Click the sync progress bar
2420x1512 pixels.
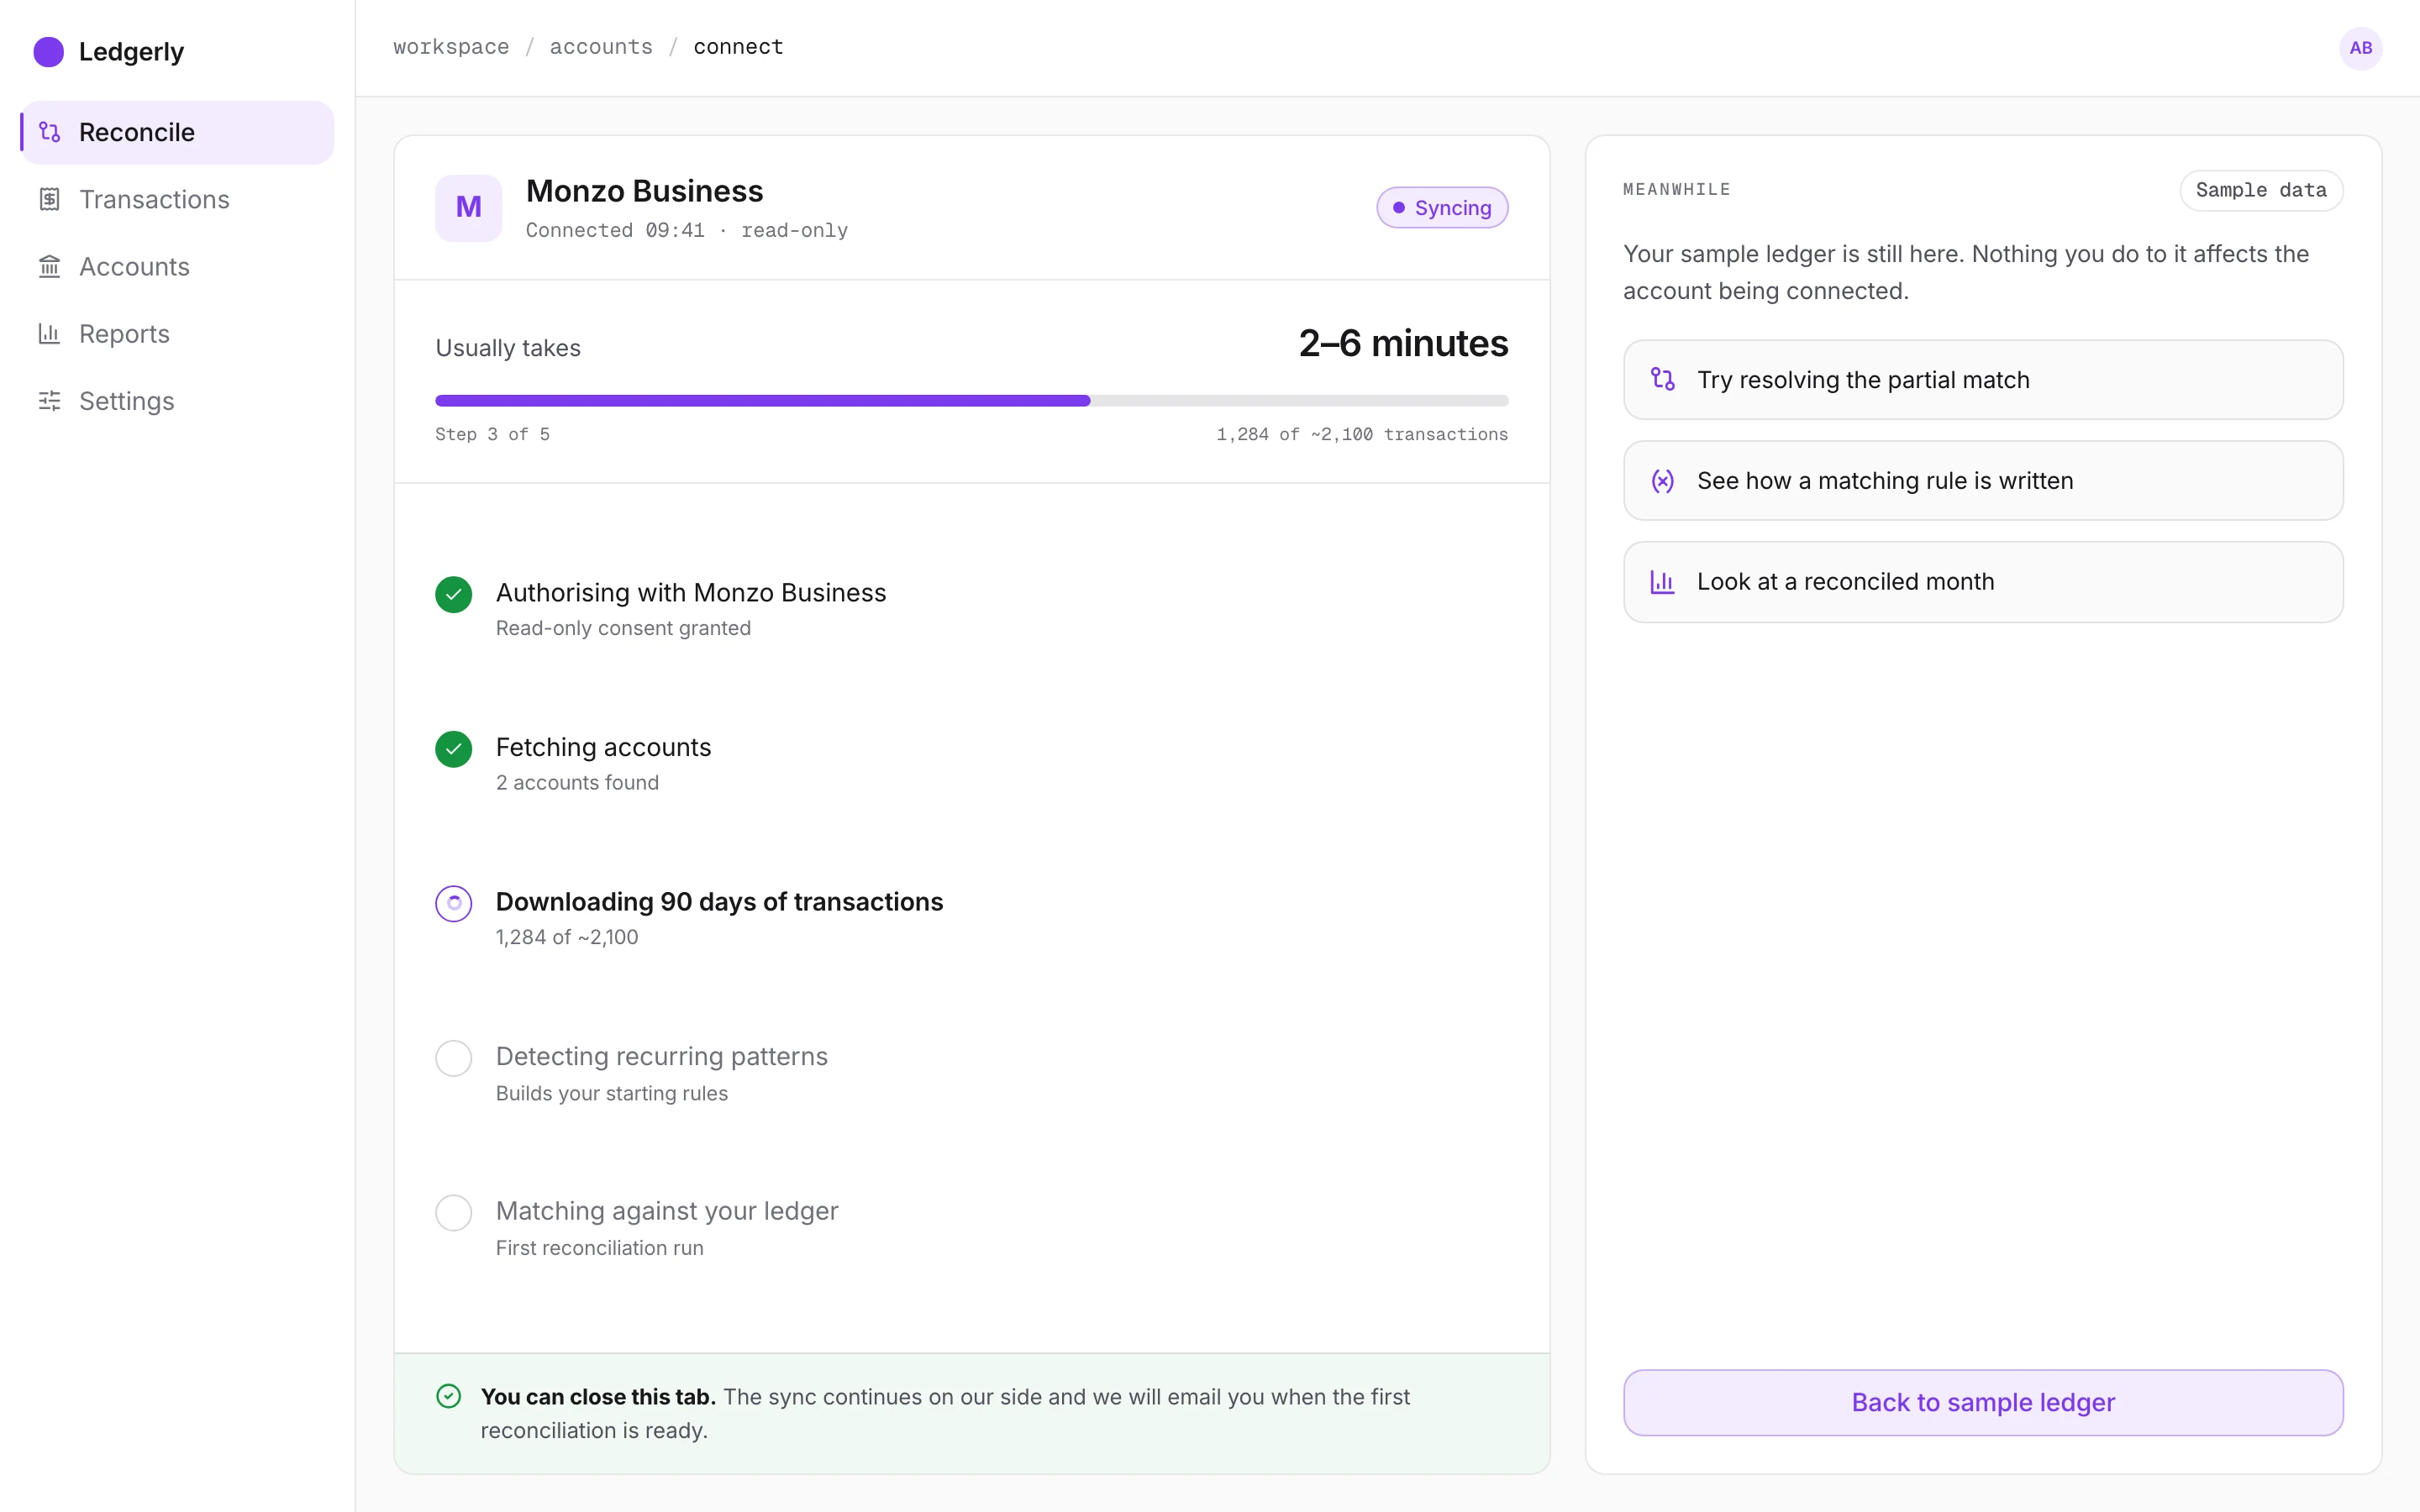[x=971, y=401]
